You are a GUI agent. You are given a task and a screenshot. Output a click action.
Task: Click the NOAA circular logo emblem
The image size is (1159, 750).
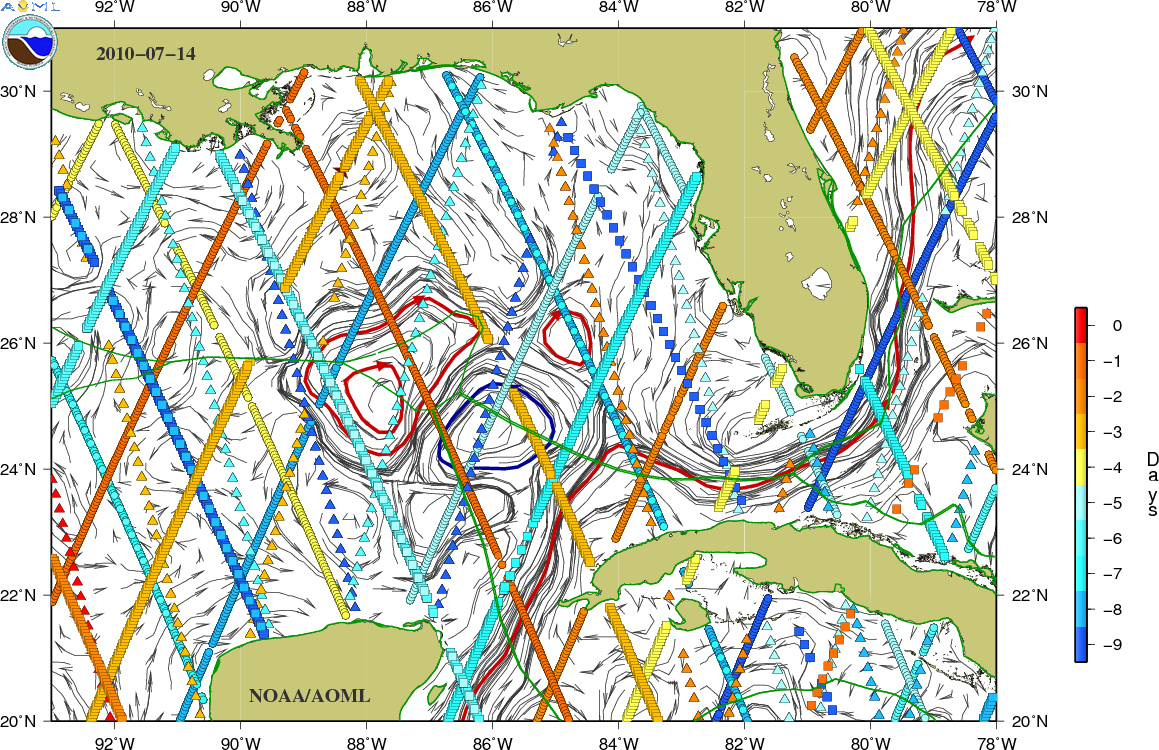[29, 42]
